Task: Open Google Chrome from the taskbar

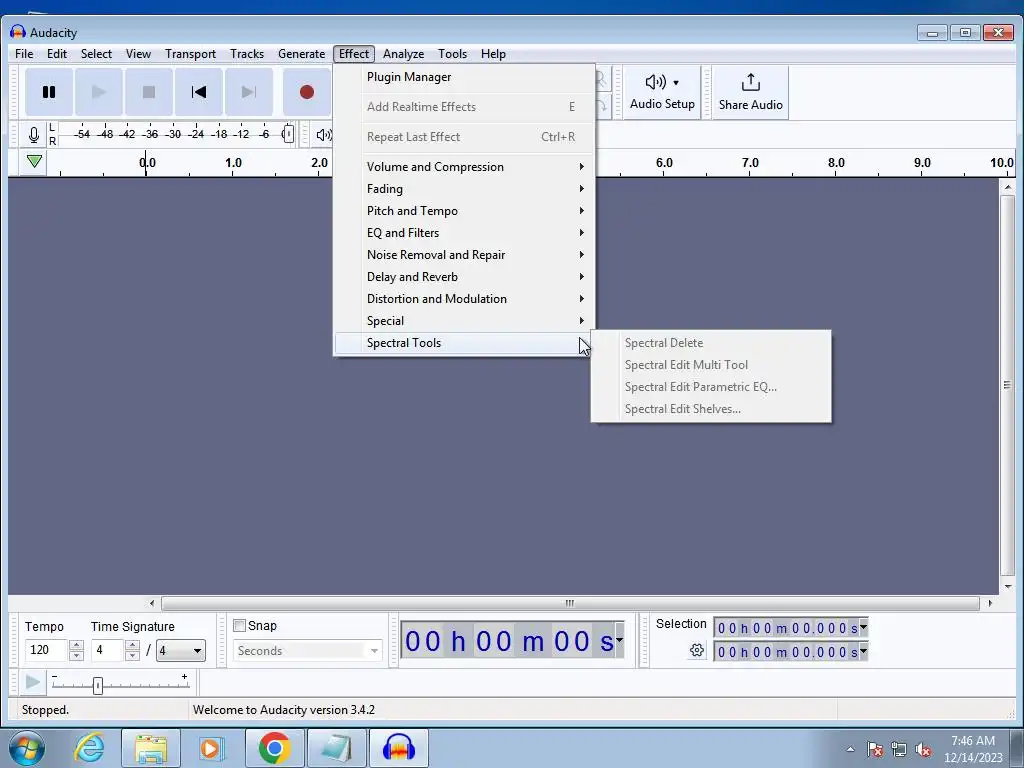Action: click(274, 748)
